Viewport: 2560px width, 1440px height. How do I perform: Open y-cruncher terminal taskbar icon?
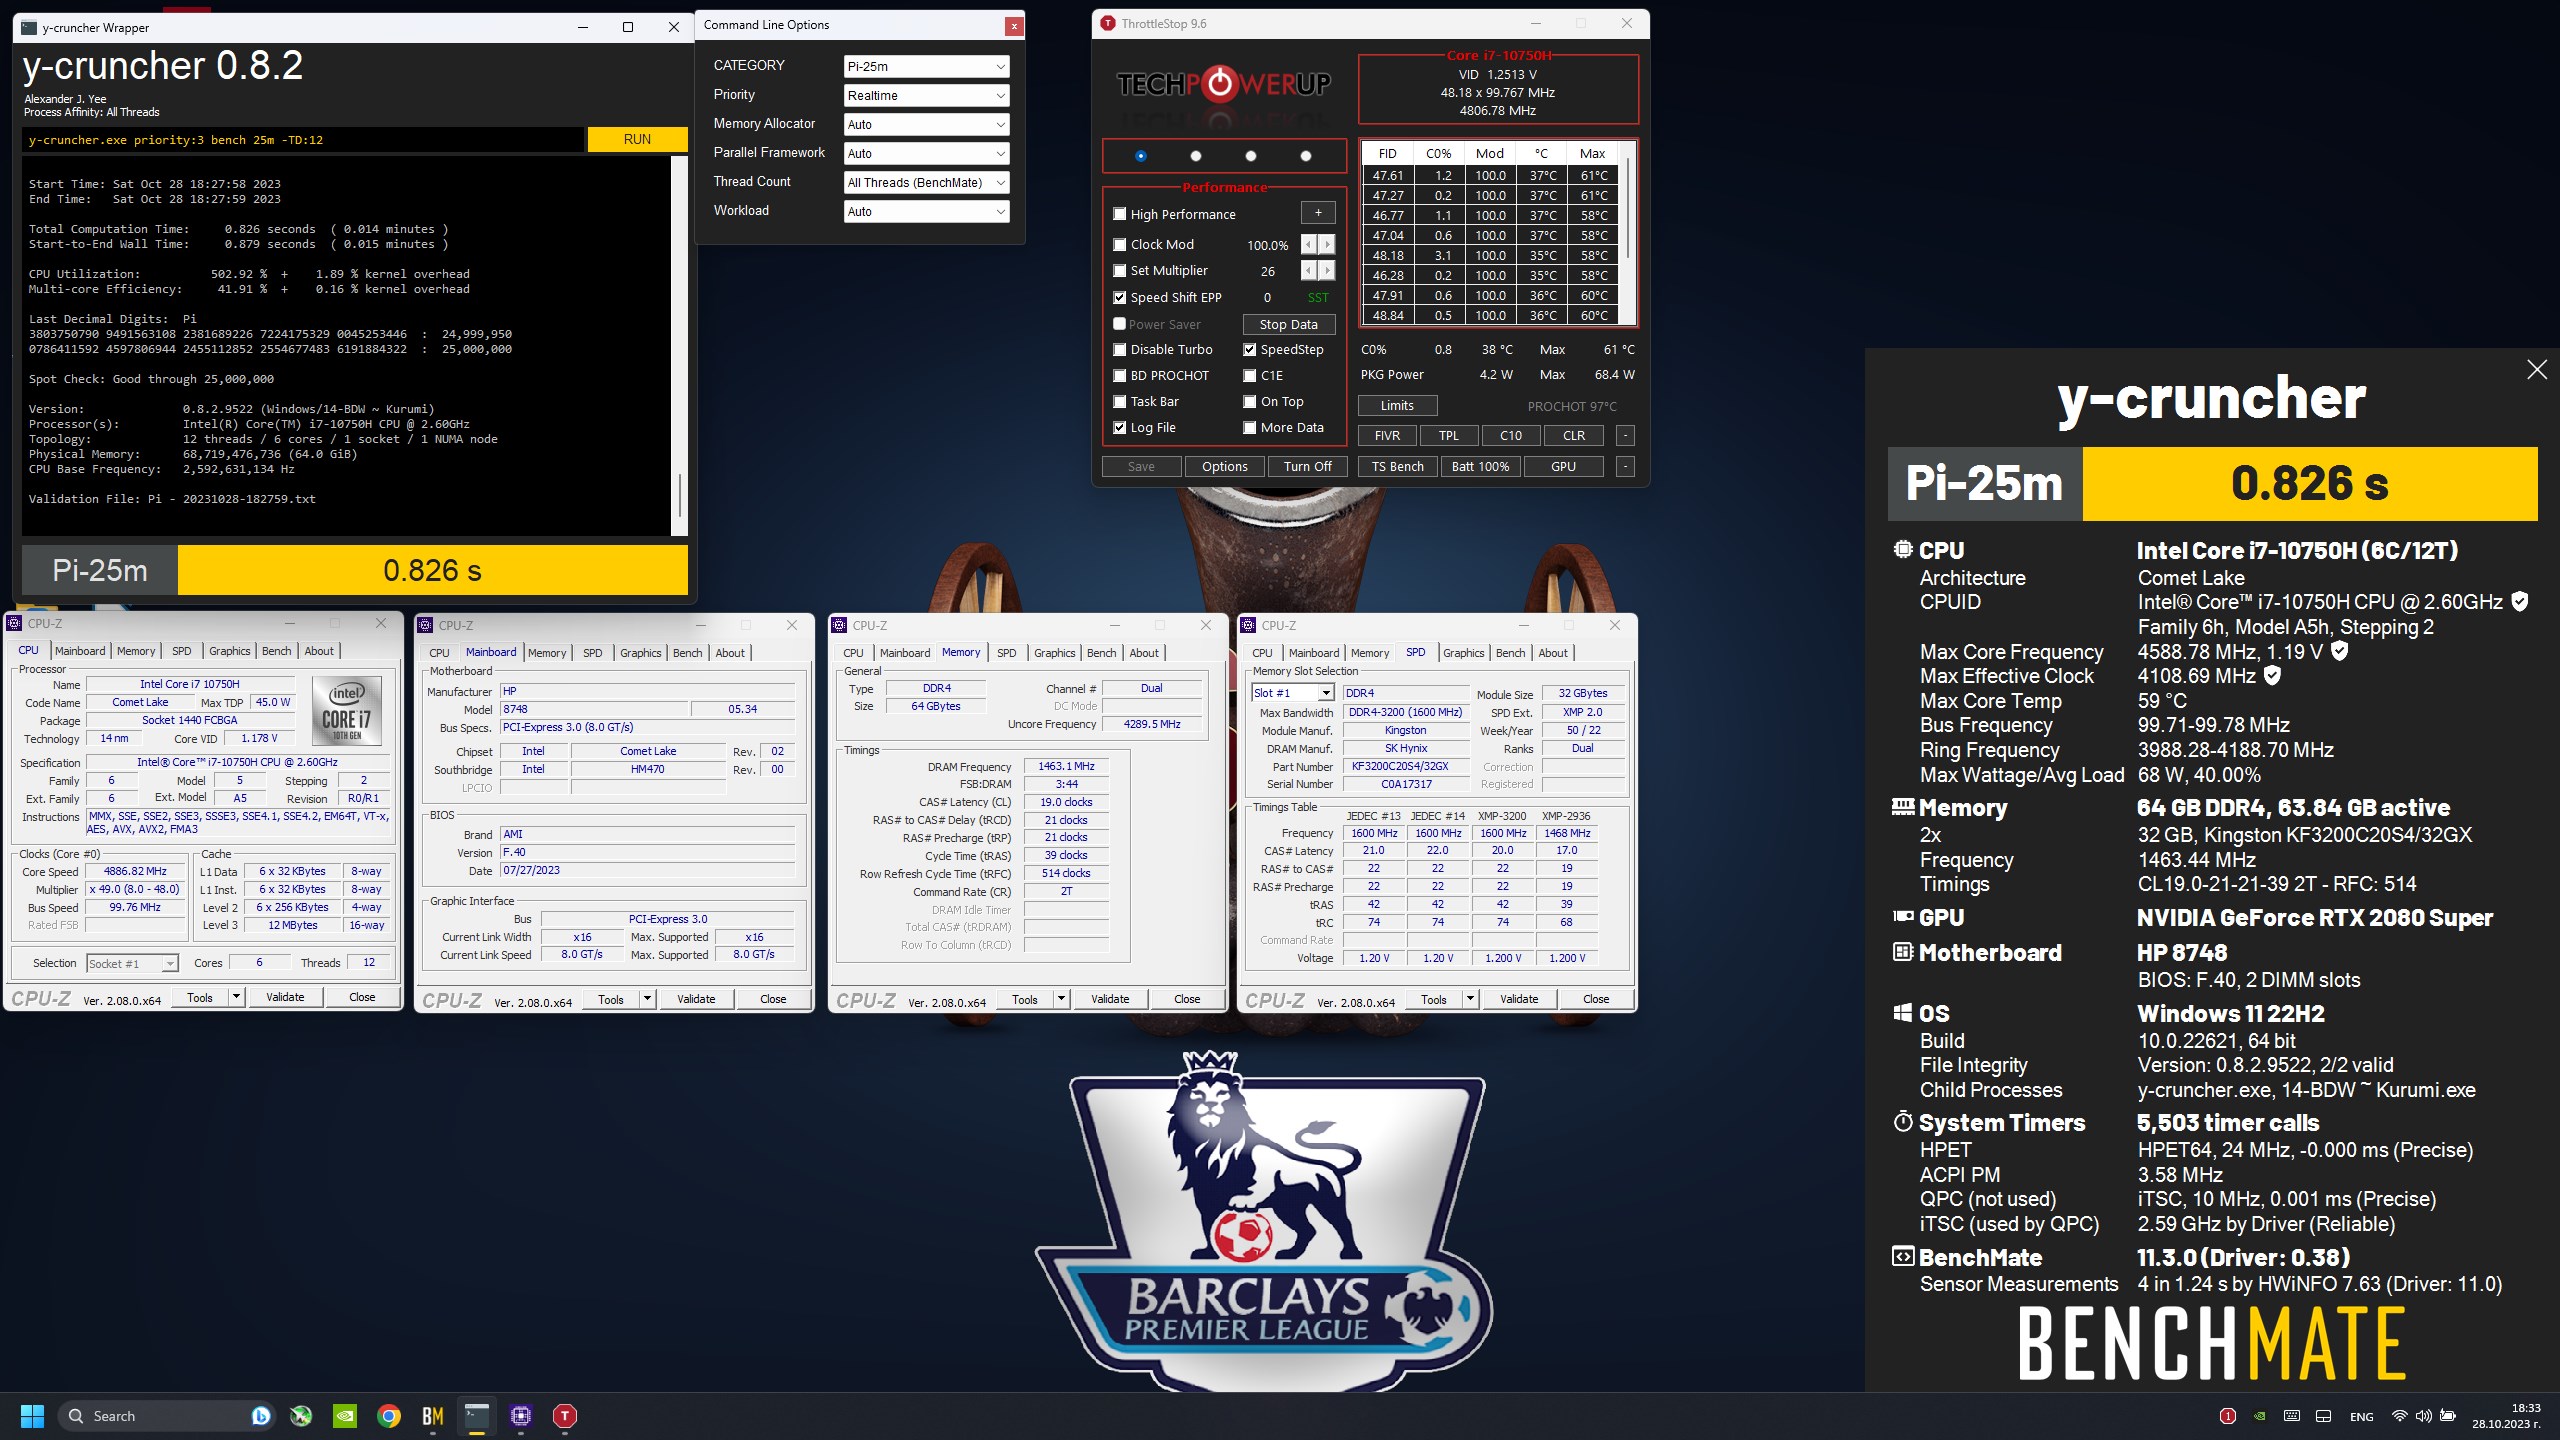pos(477,1416)
